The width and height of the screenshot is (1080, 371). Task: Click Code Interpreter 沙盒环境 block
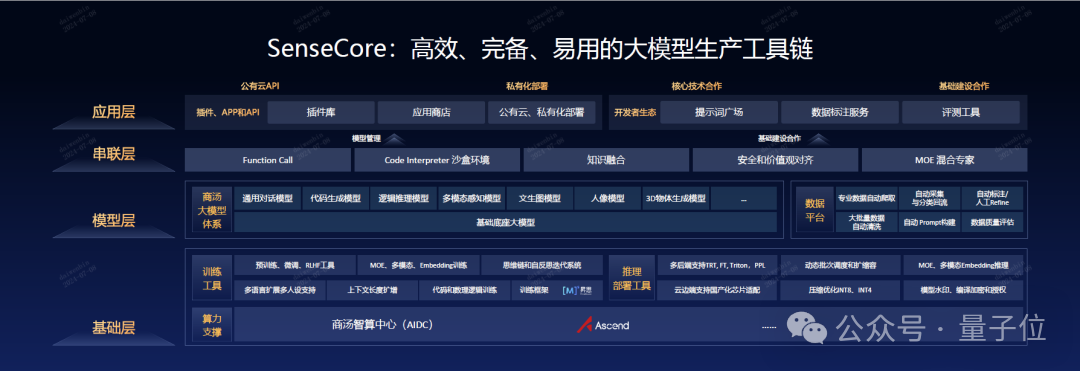[437, 160]
